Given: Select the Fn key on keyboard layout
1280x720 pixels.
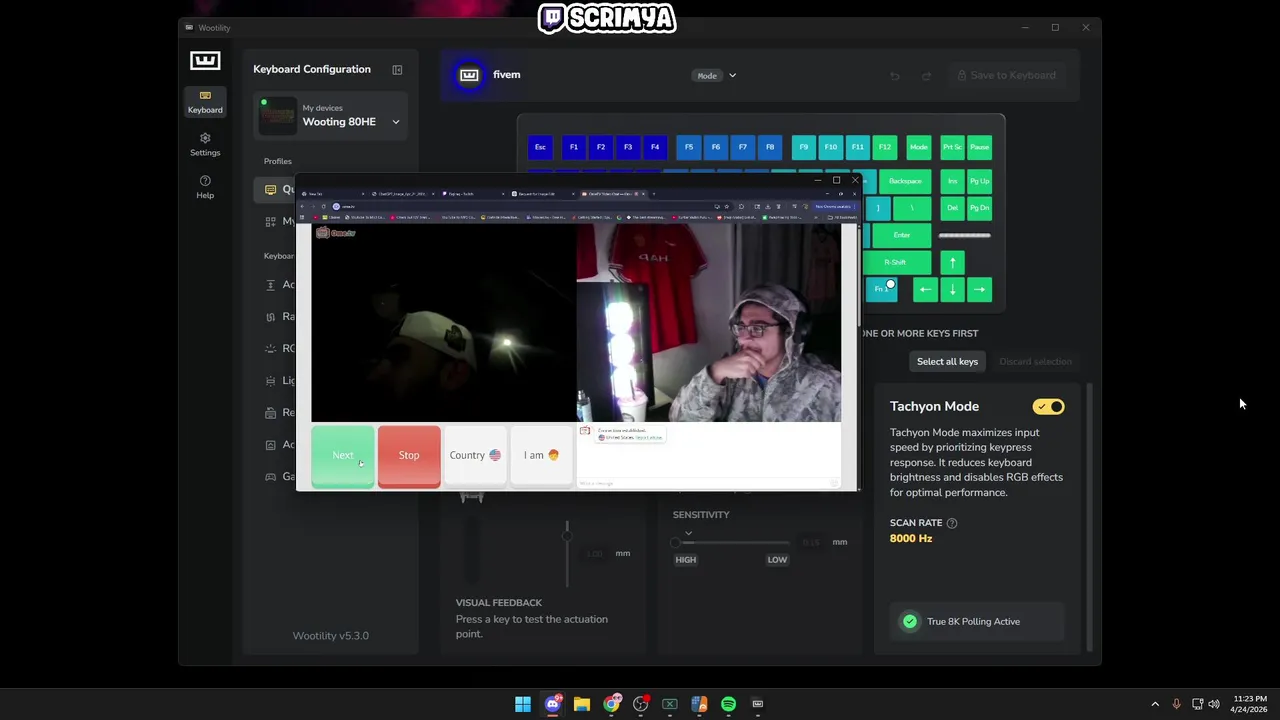Looking at the screenshot, I should click(x=881, y=289).
